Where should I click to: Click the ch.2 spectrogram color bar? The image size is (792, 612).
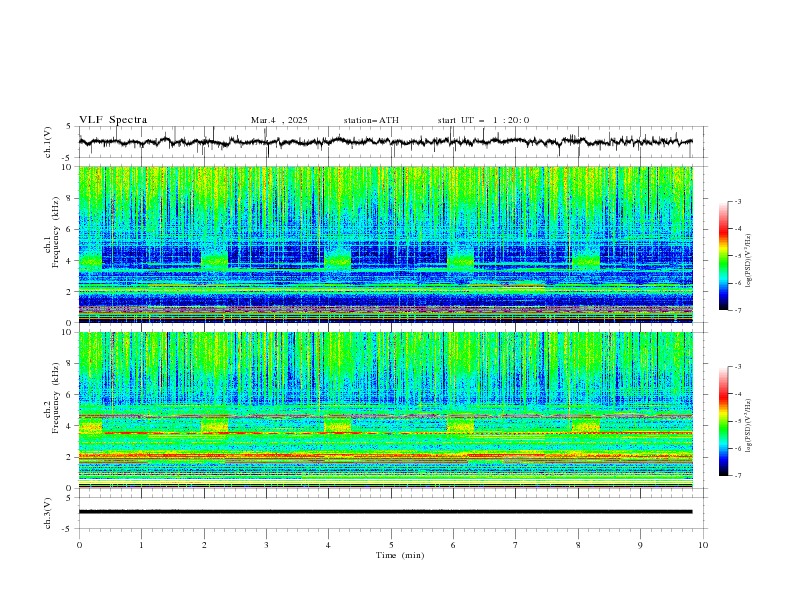pos(723,421)
